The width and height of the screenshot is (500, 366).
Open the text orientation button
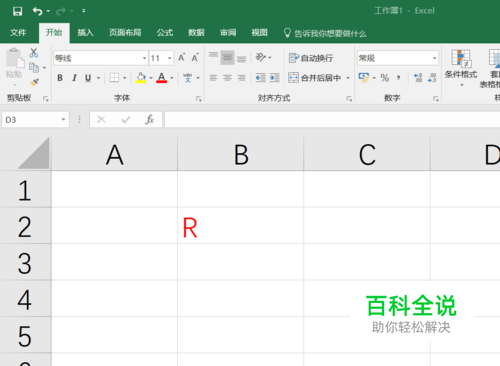coord(261,57)
